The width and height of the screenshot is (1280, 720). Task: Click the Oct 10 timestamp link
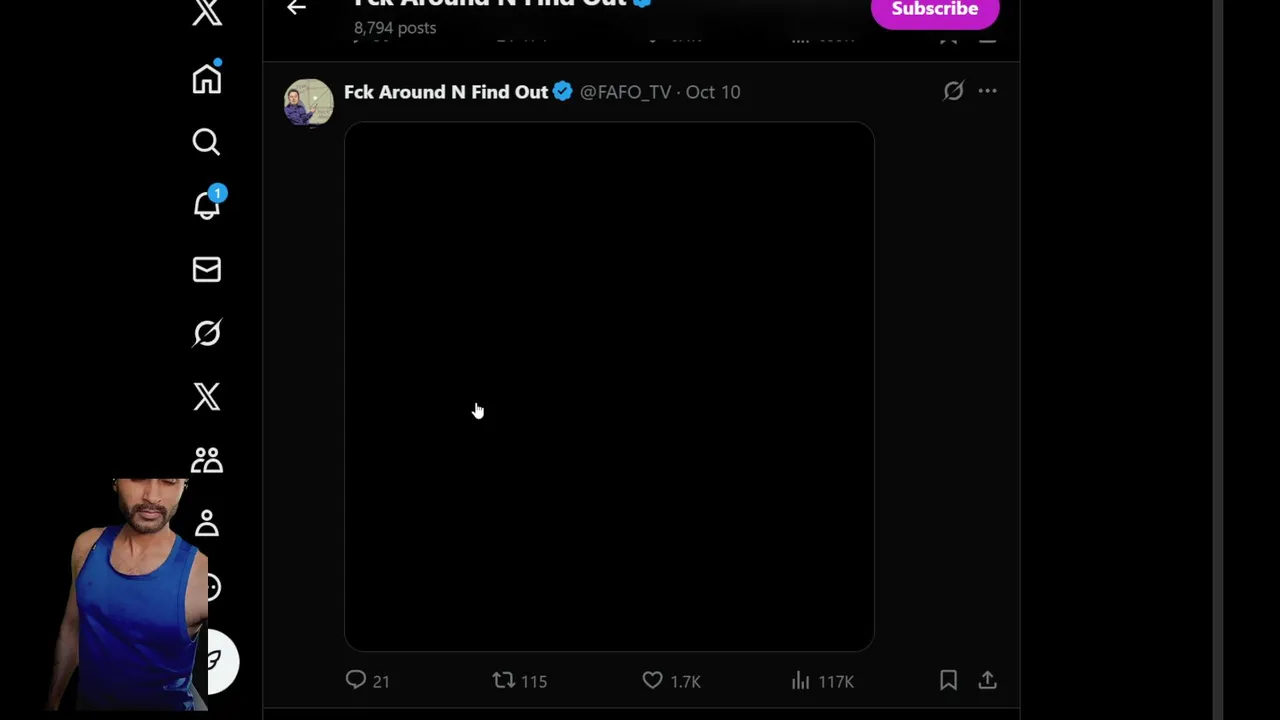(x=713, y=92)
